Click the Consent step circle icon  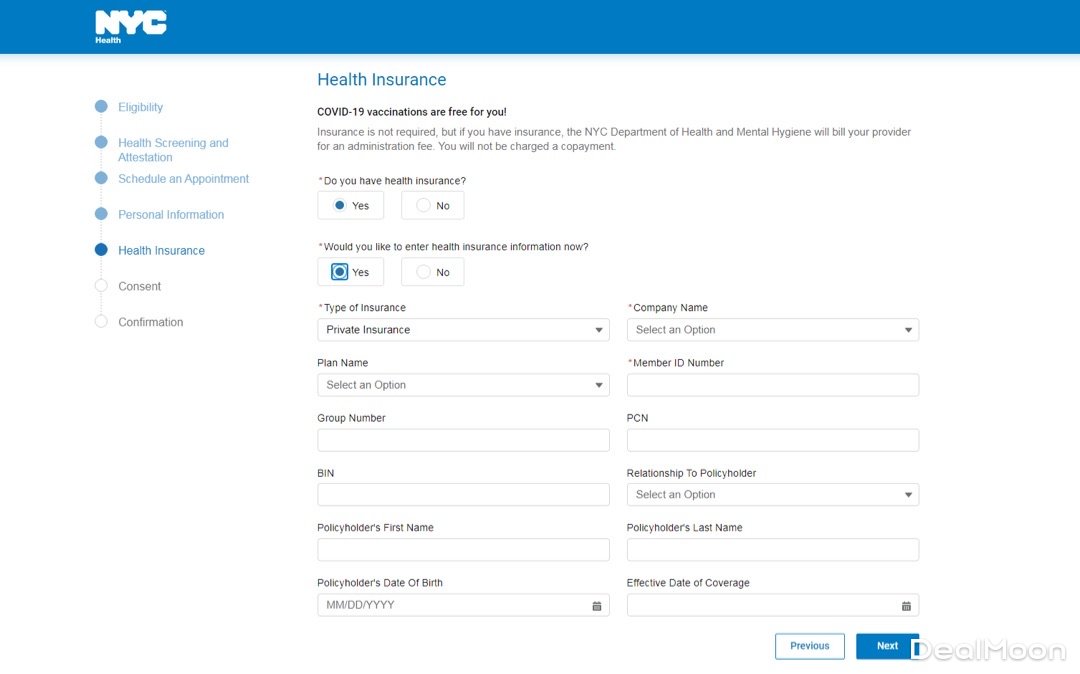click(x=101, y=286)
